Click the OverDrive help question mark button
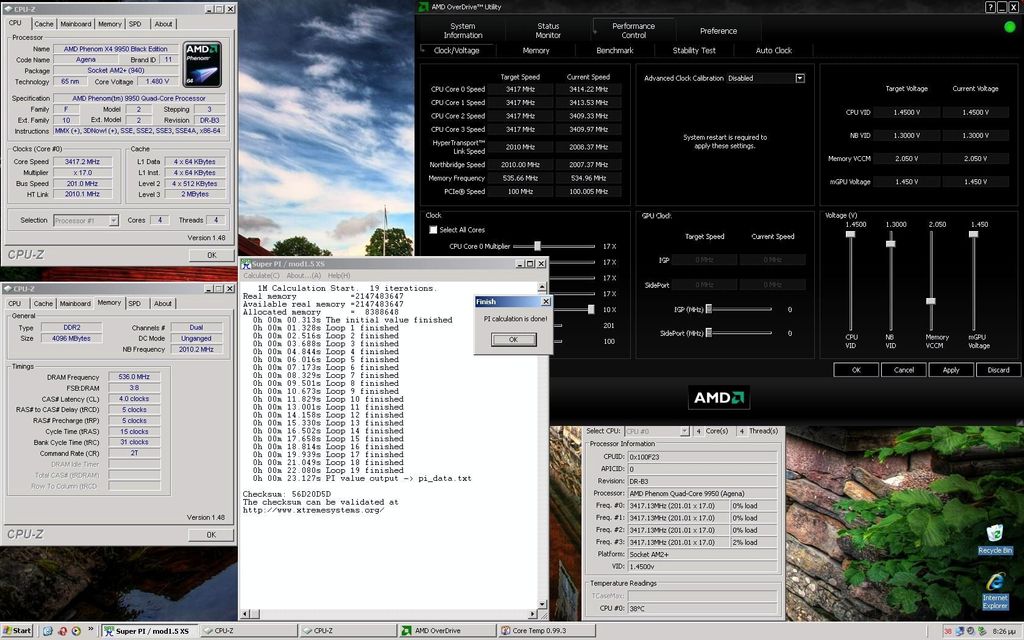Viewport: 1024px width, 640px height. pos(991,7)
